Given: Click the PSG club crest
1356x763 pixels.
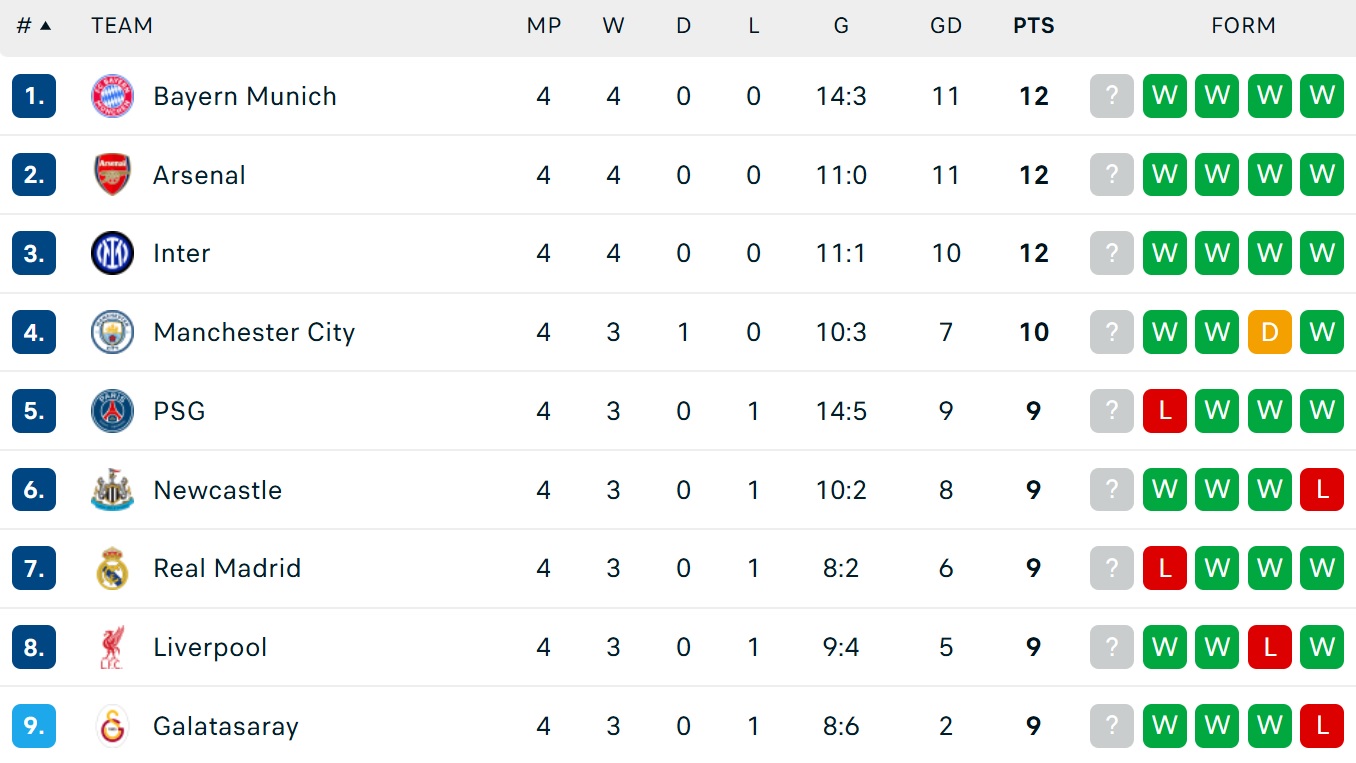Looking at the screenshot, I should pos(112,411).
